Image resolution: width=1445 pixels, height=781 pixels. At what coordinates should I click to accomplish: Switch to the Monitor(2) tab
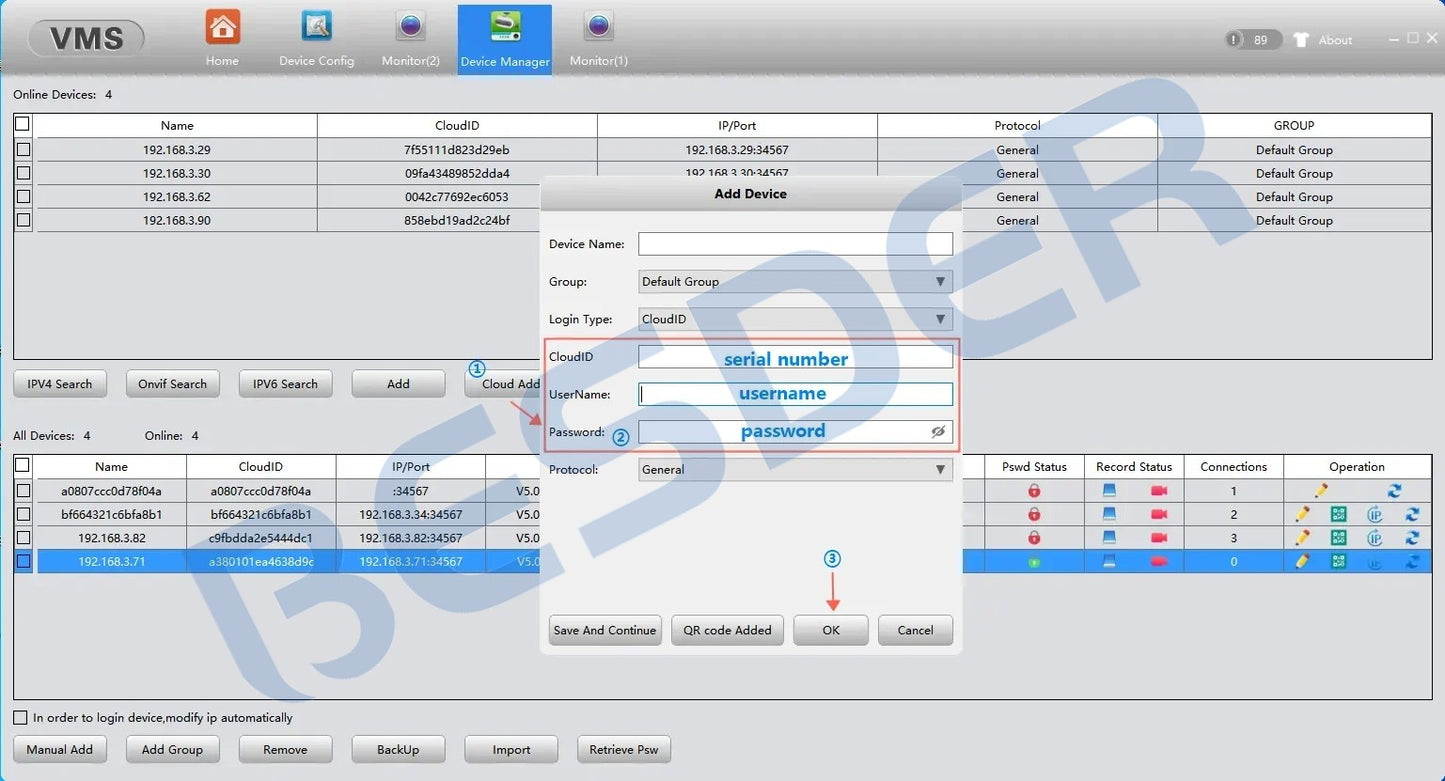click(x=410, y=38)
